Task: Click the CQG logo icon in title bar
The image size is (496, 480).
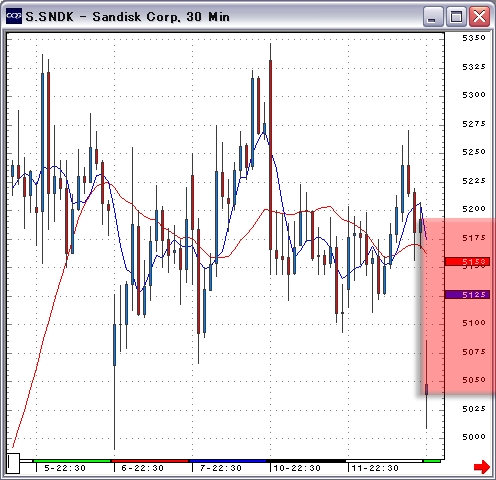Action: pyautogui.click(x=14, y=16)
